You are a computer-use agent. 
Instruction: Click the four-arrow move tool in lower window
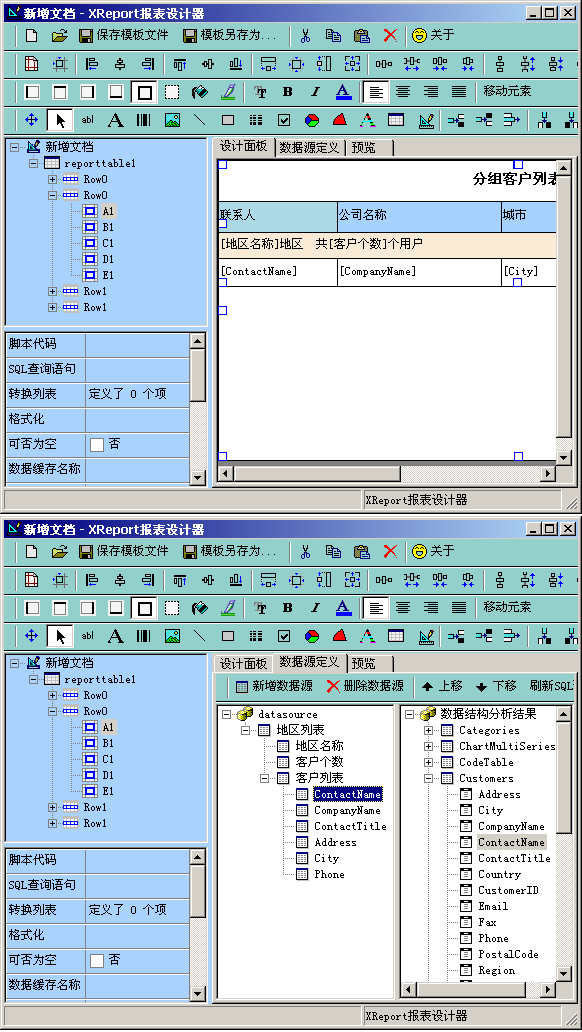[31, 636]
